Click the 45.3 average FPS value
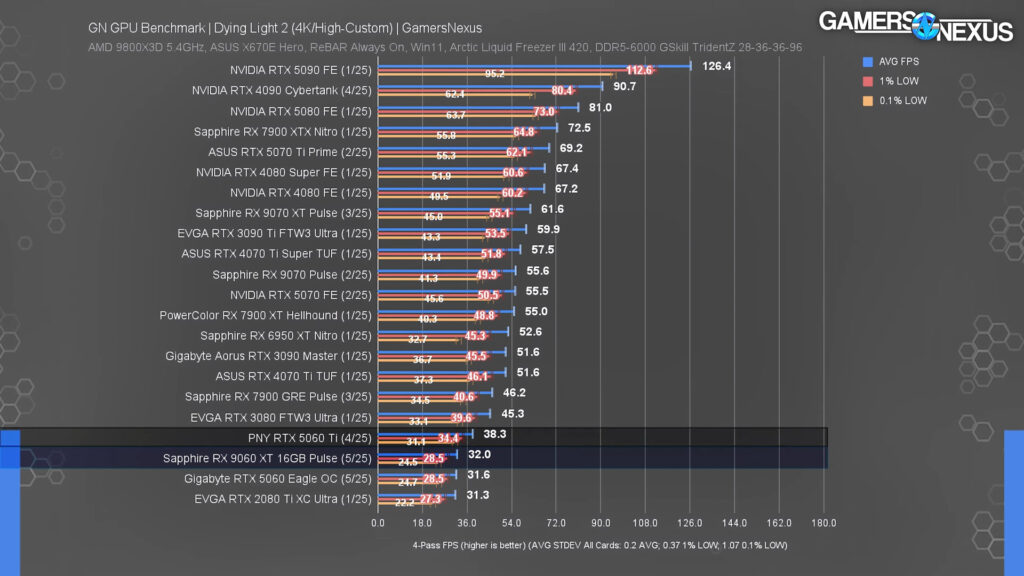Image resolution: width=1024 pixels, height=576 pixels. coord(513,413)
